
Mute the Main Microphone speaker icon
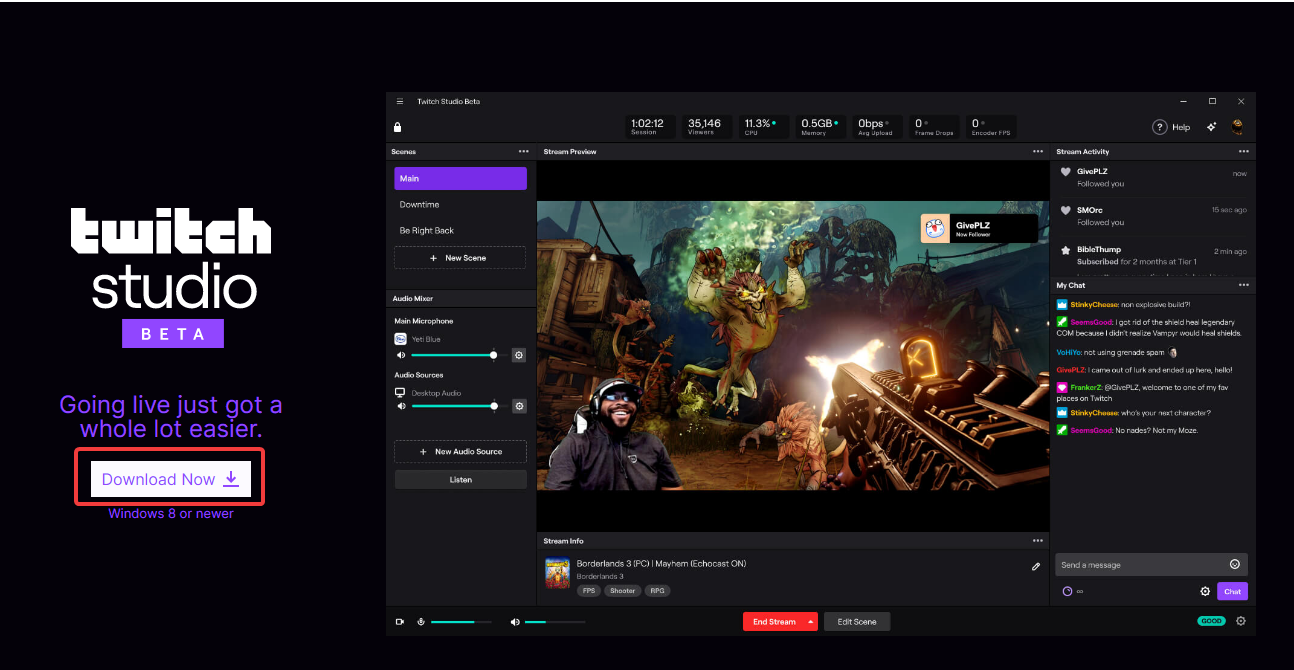(x=401, y=355)
